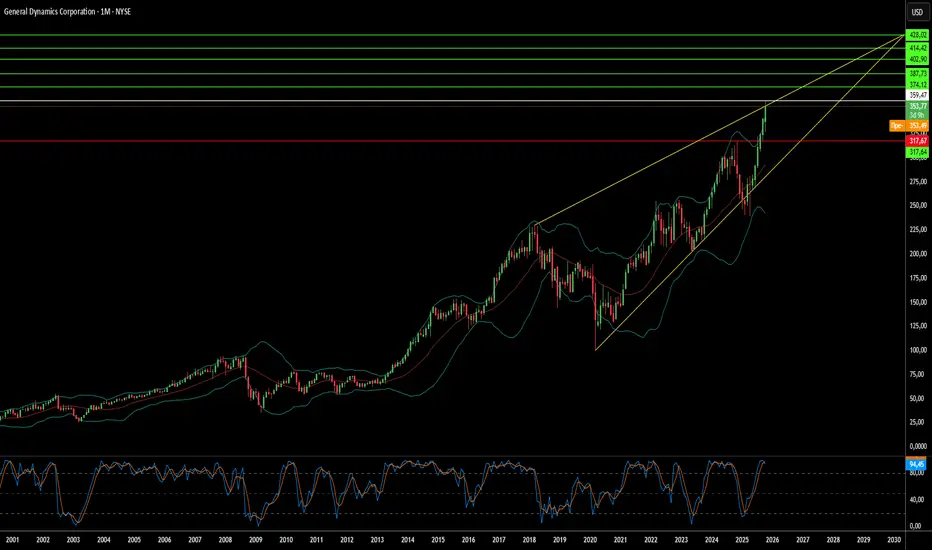Click the current price 353,77 label

click(x=917, y=106)
